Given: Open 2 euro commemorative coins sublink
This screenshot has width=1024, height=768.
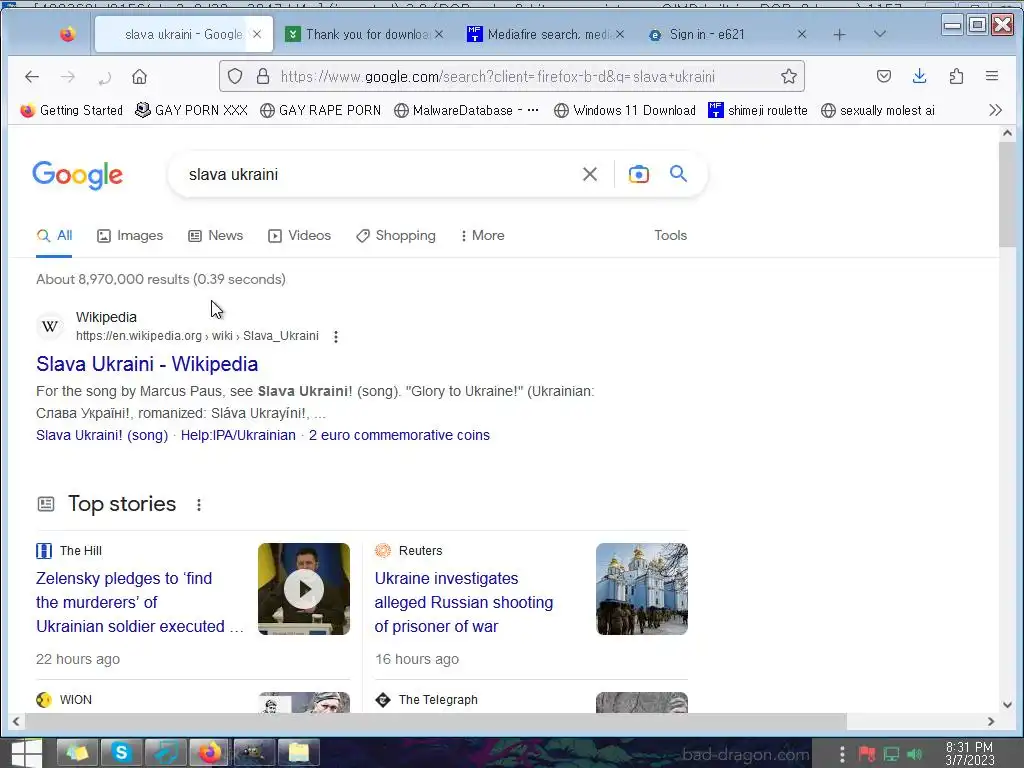Looking at the screenshot, I should pyautogui.click(x=399, y=436).
